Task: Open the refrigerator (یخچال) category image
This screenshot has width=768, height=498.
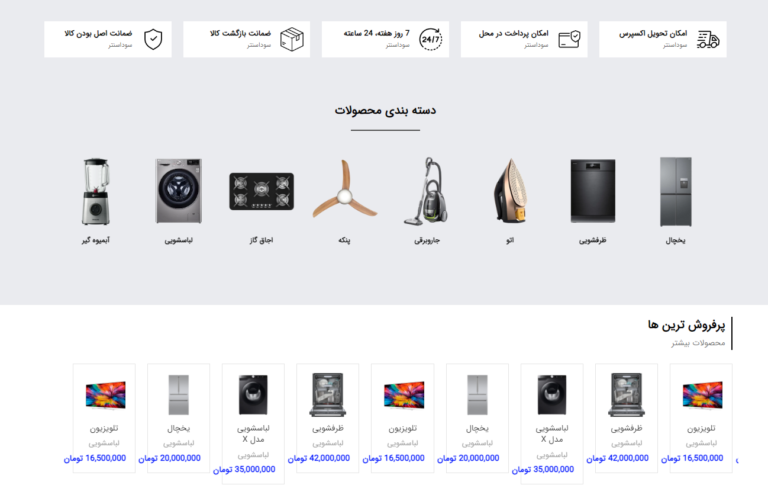Action: pos(676,191)
